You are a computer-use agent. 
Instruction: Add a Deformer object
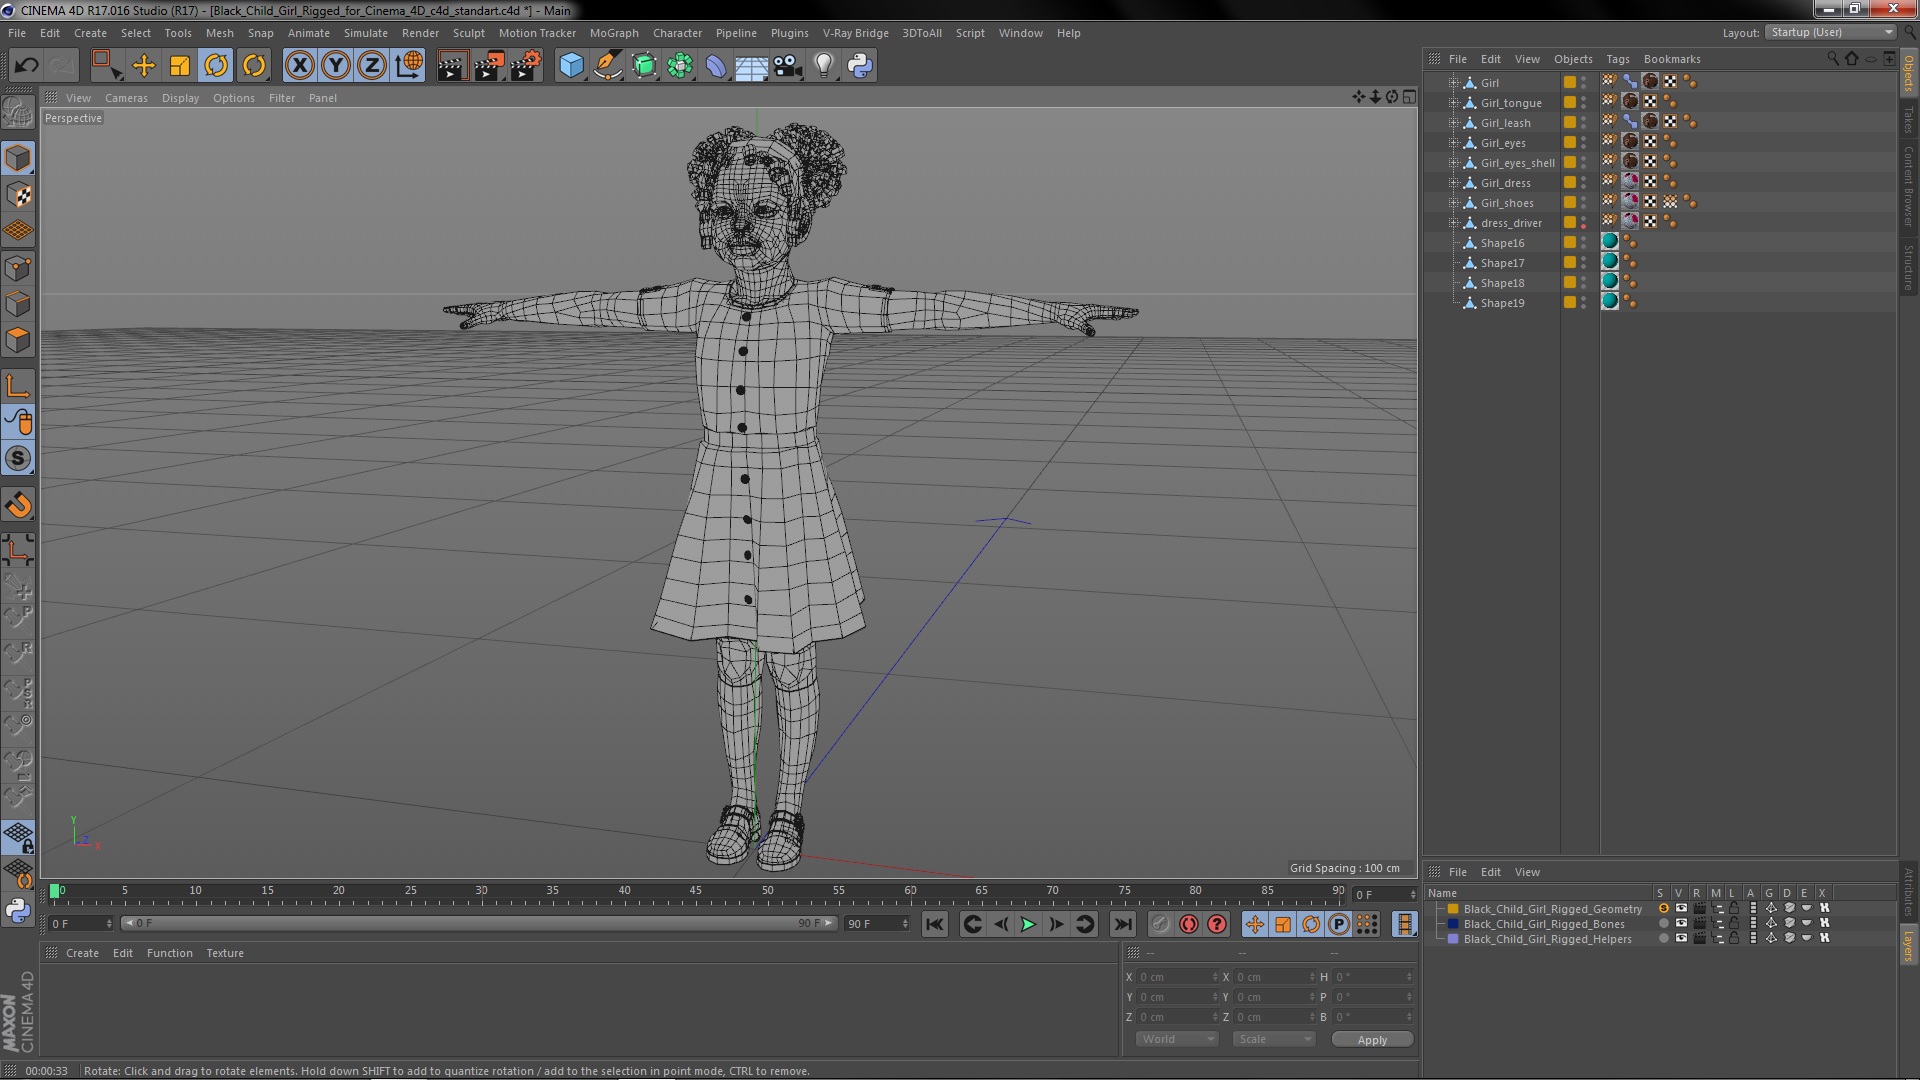pos(716,66)
